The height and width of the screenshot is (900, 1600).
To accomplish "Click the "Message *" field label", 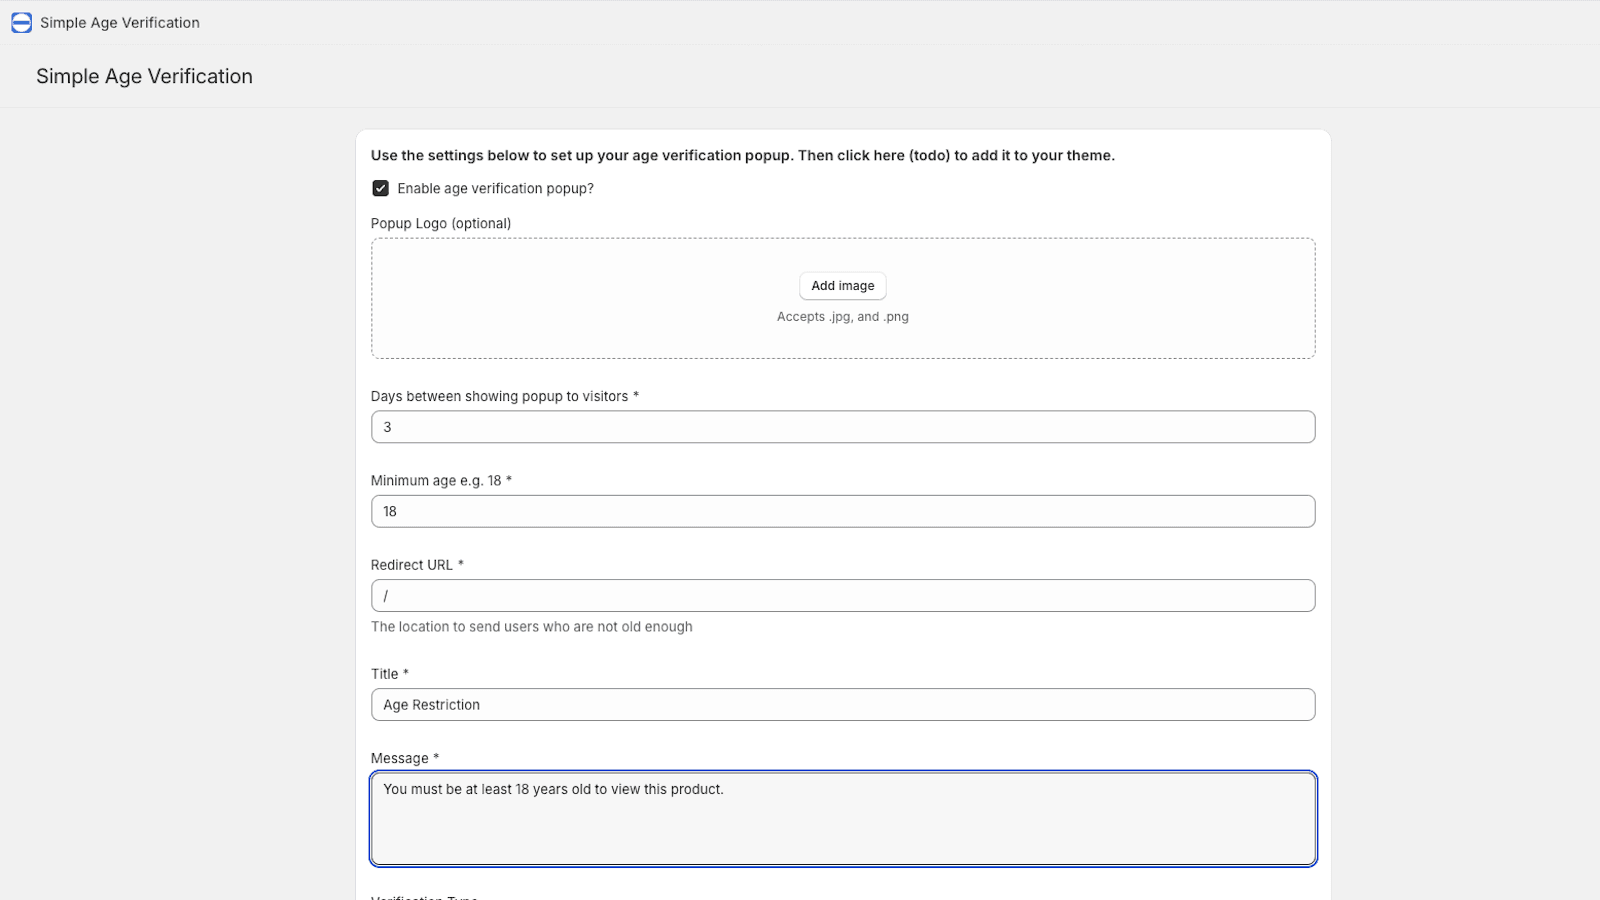I will click(x=404, y=758).
